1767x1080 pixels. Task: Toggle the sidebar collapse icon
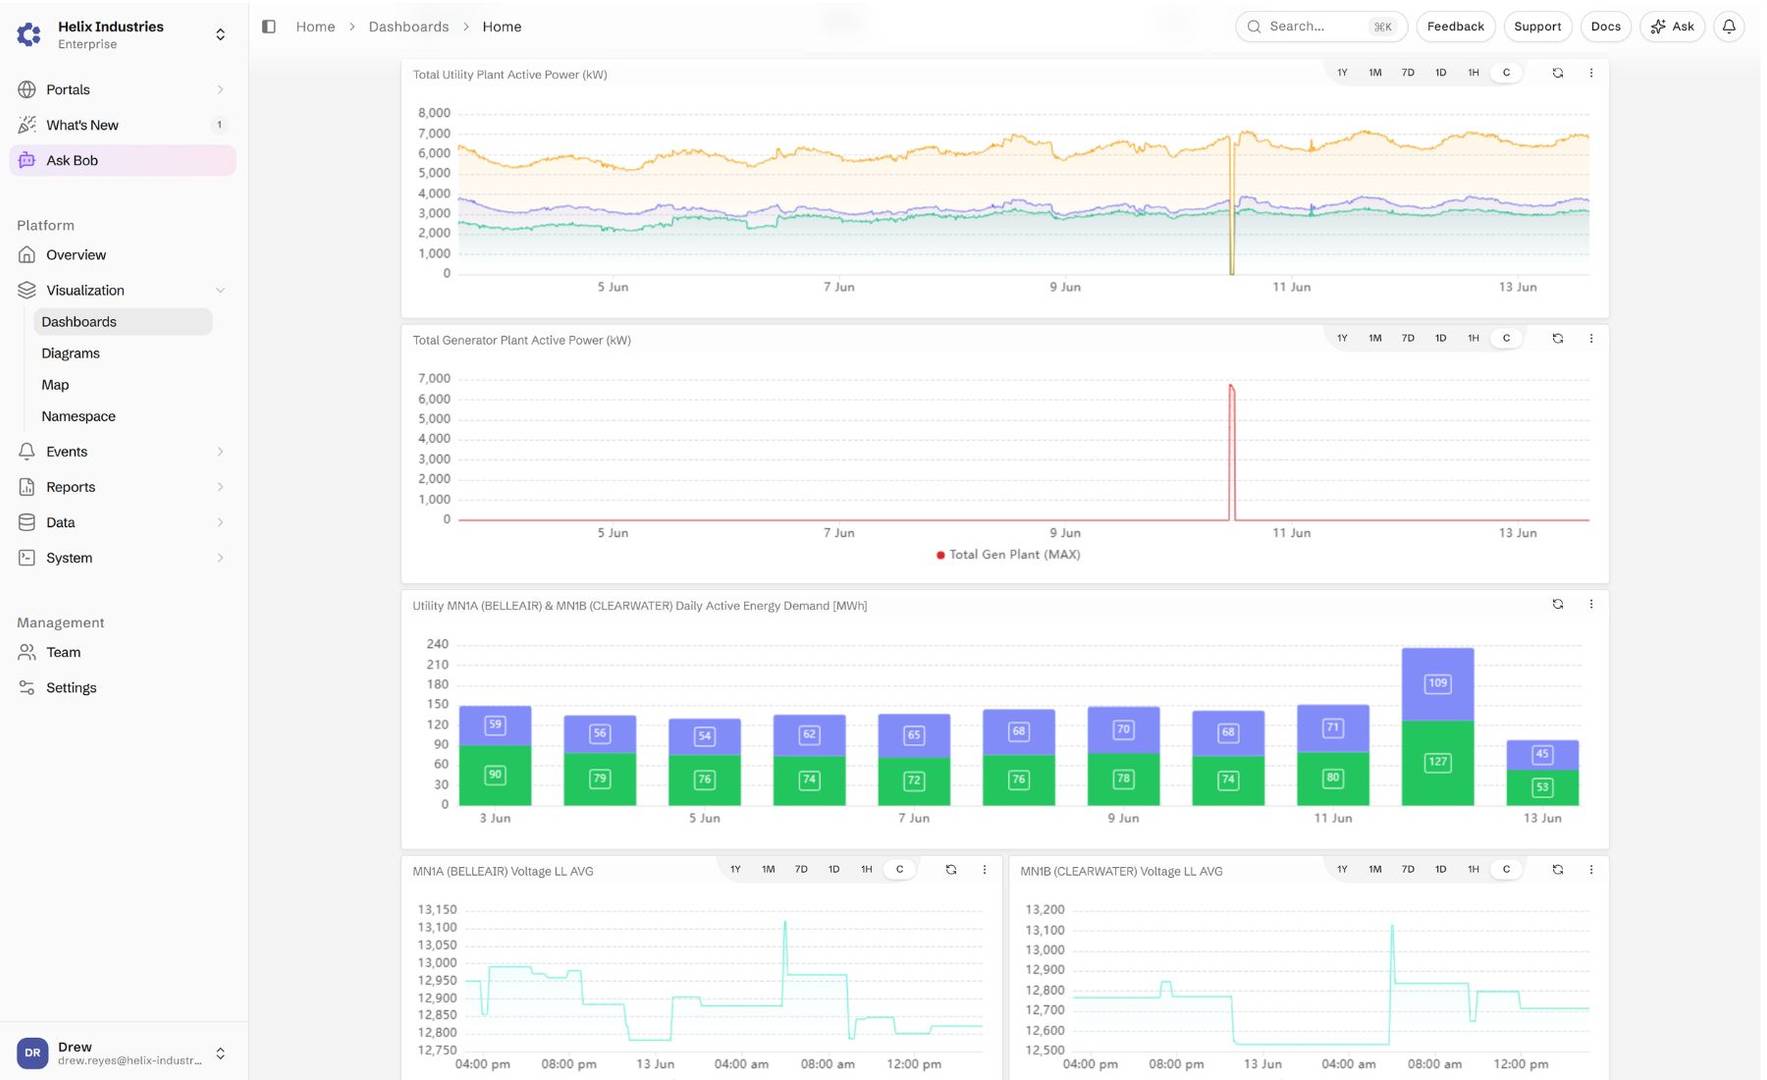(x=269, y=27)
